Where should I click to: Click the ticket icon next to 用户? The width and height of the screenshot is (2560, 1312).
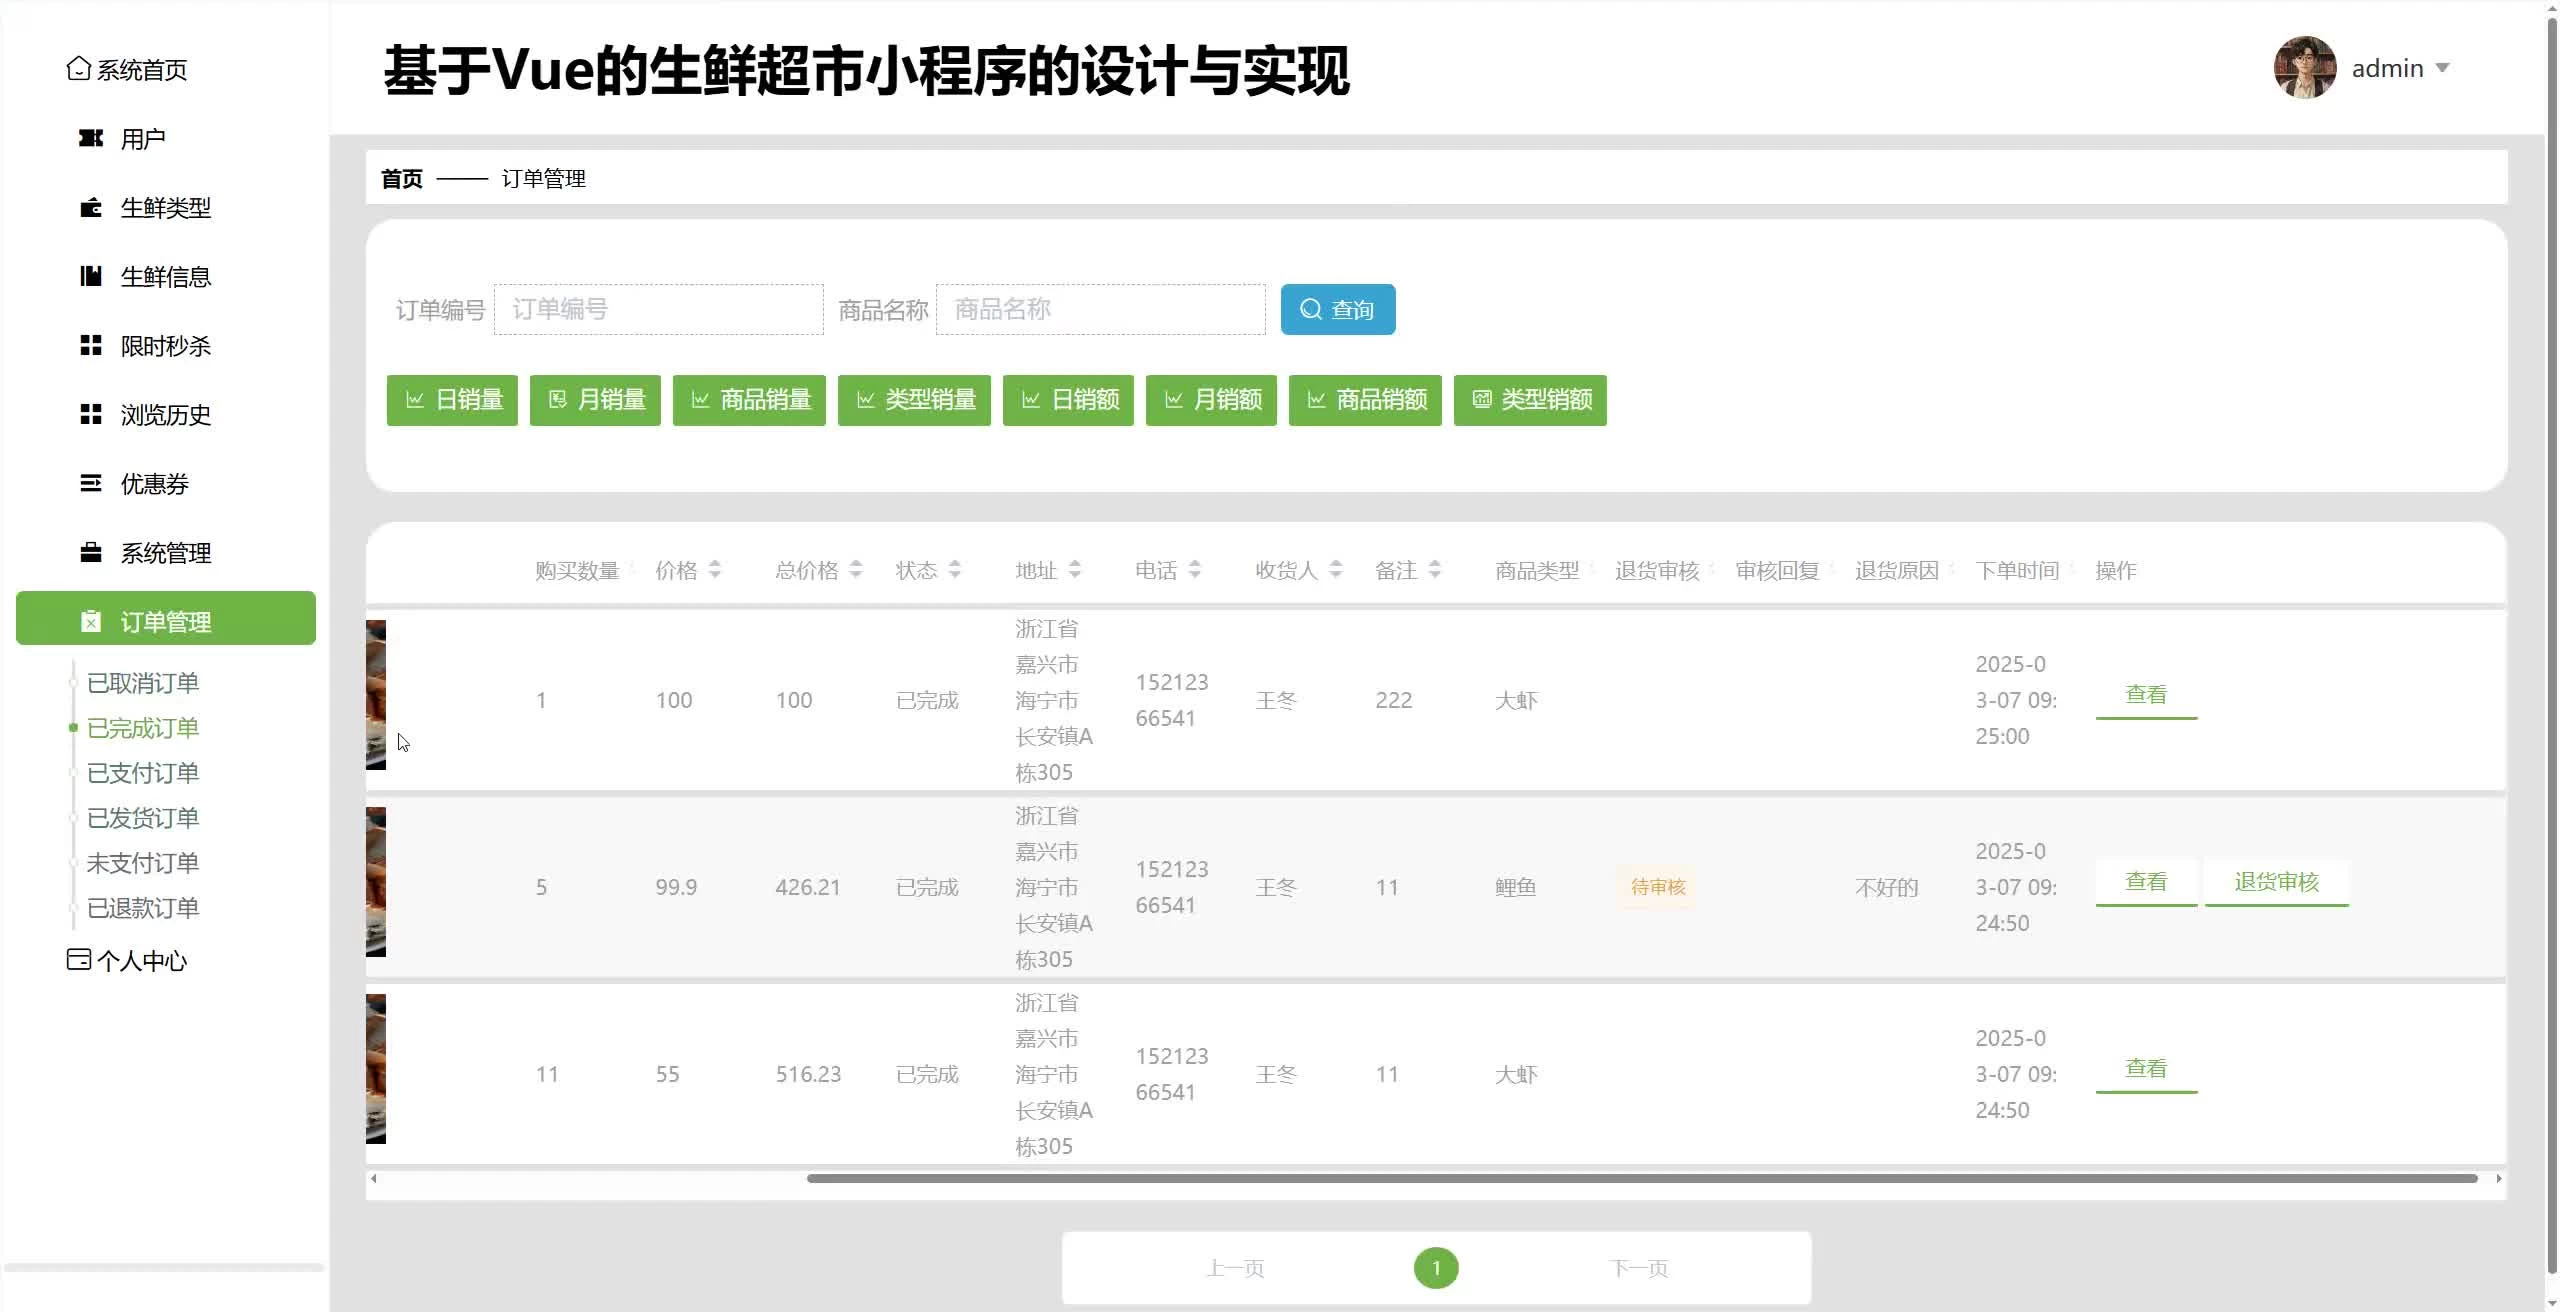[x=91, y=138]
